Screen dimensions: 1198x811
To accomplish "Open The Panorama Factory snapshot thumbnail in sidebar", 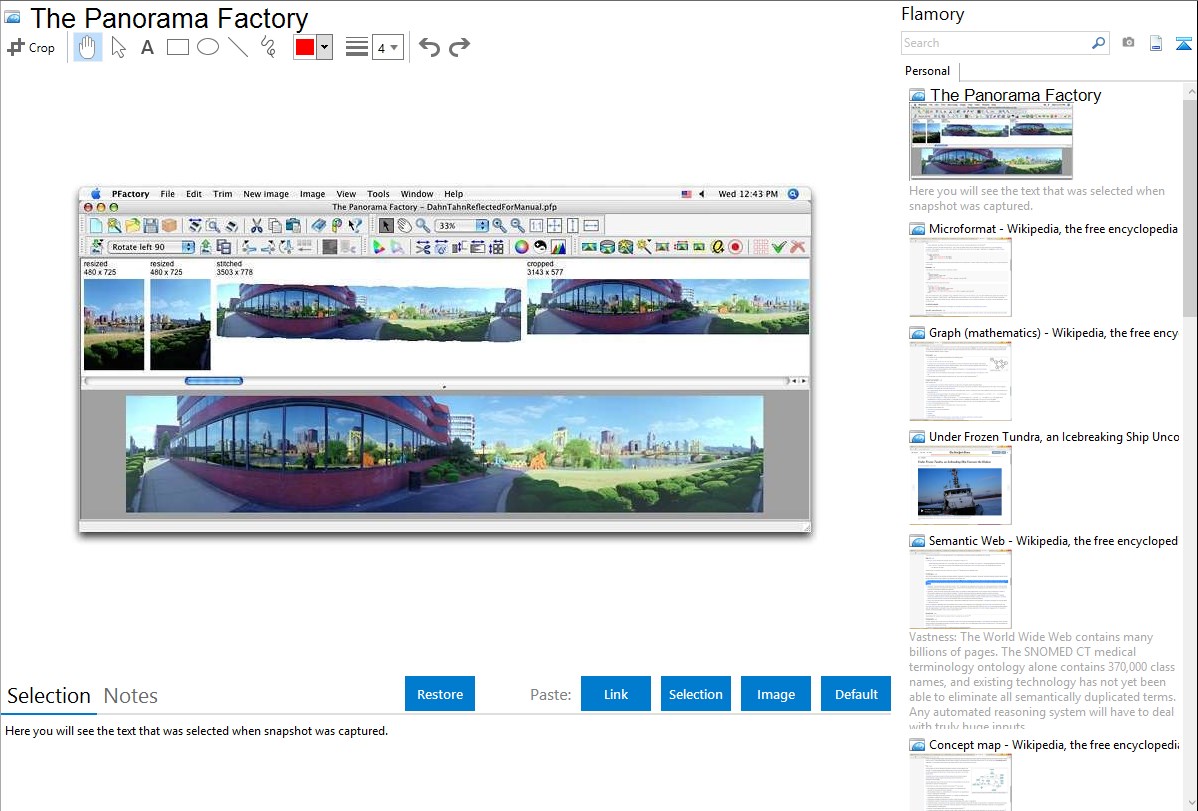I will tap(991, 142).
